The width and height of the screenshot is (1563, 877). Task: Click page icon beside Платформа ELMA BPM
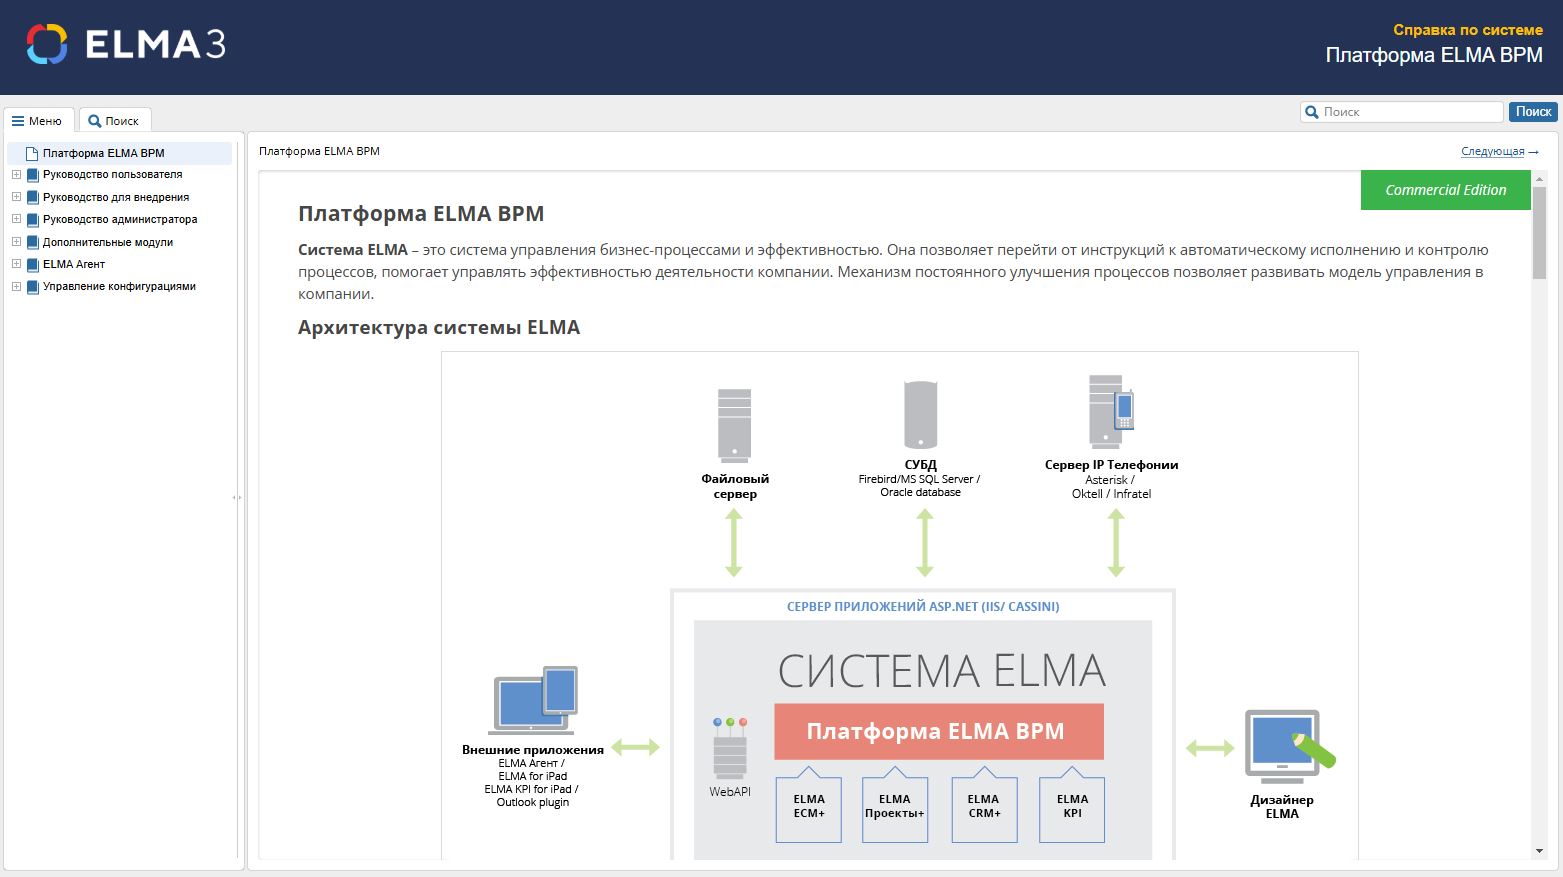click(32, 153)
